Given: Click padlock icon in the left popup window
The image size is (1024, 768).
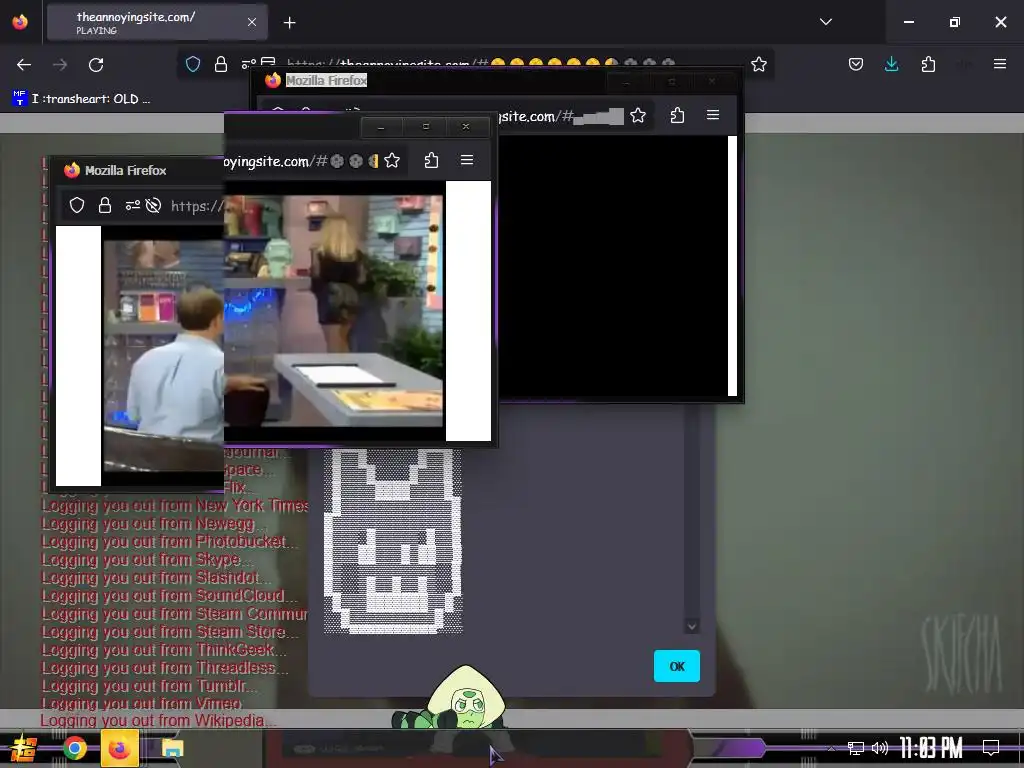Looking at the screenshot, I should (104, 206).
